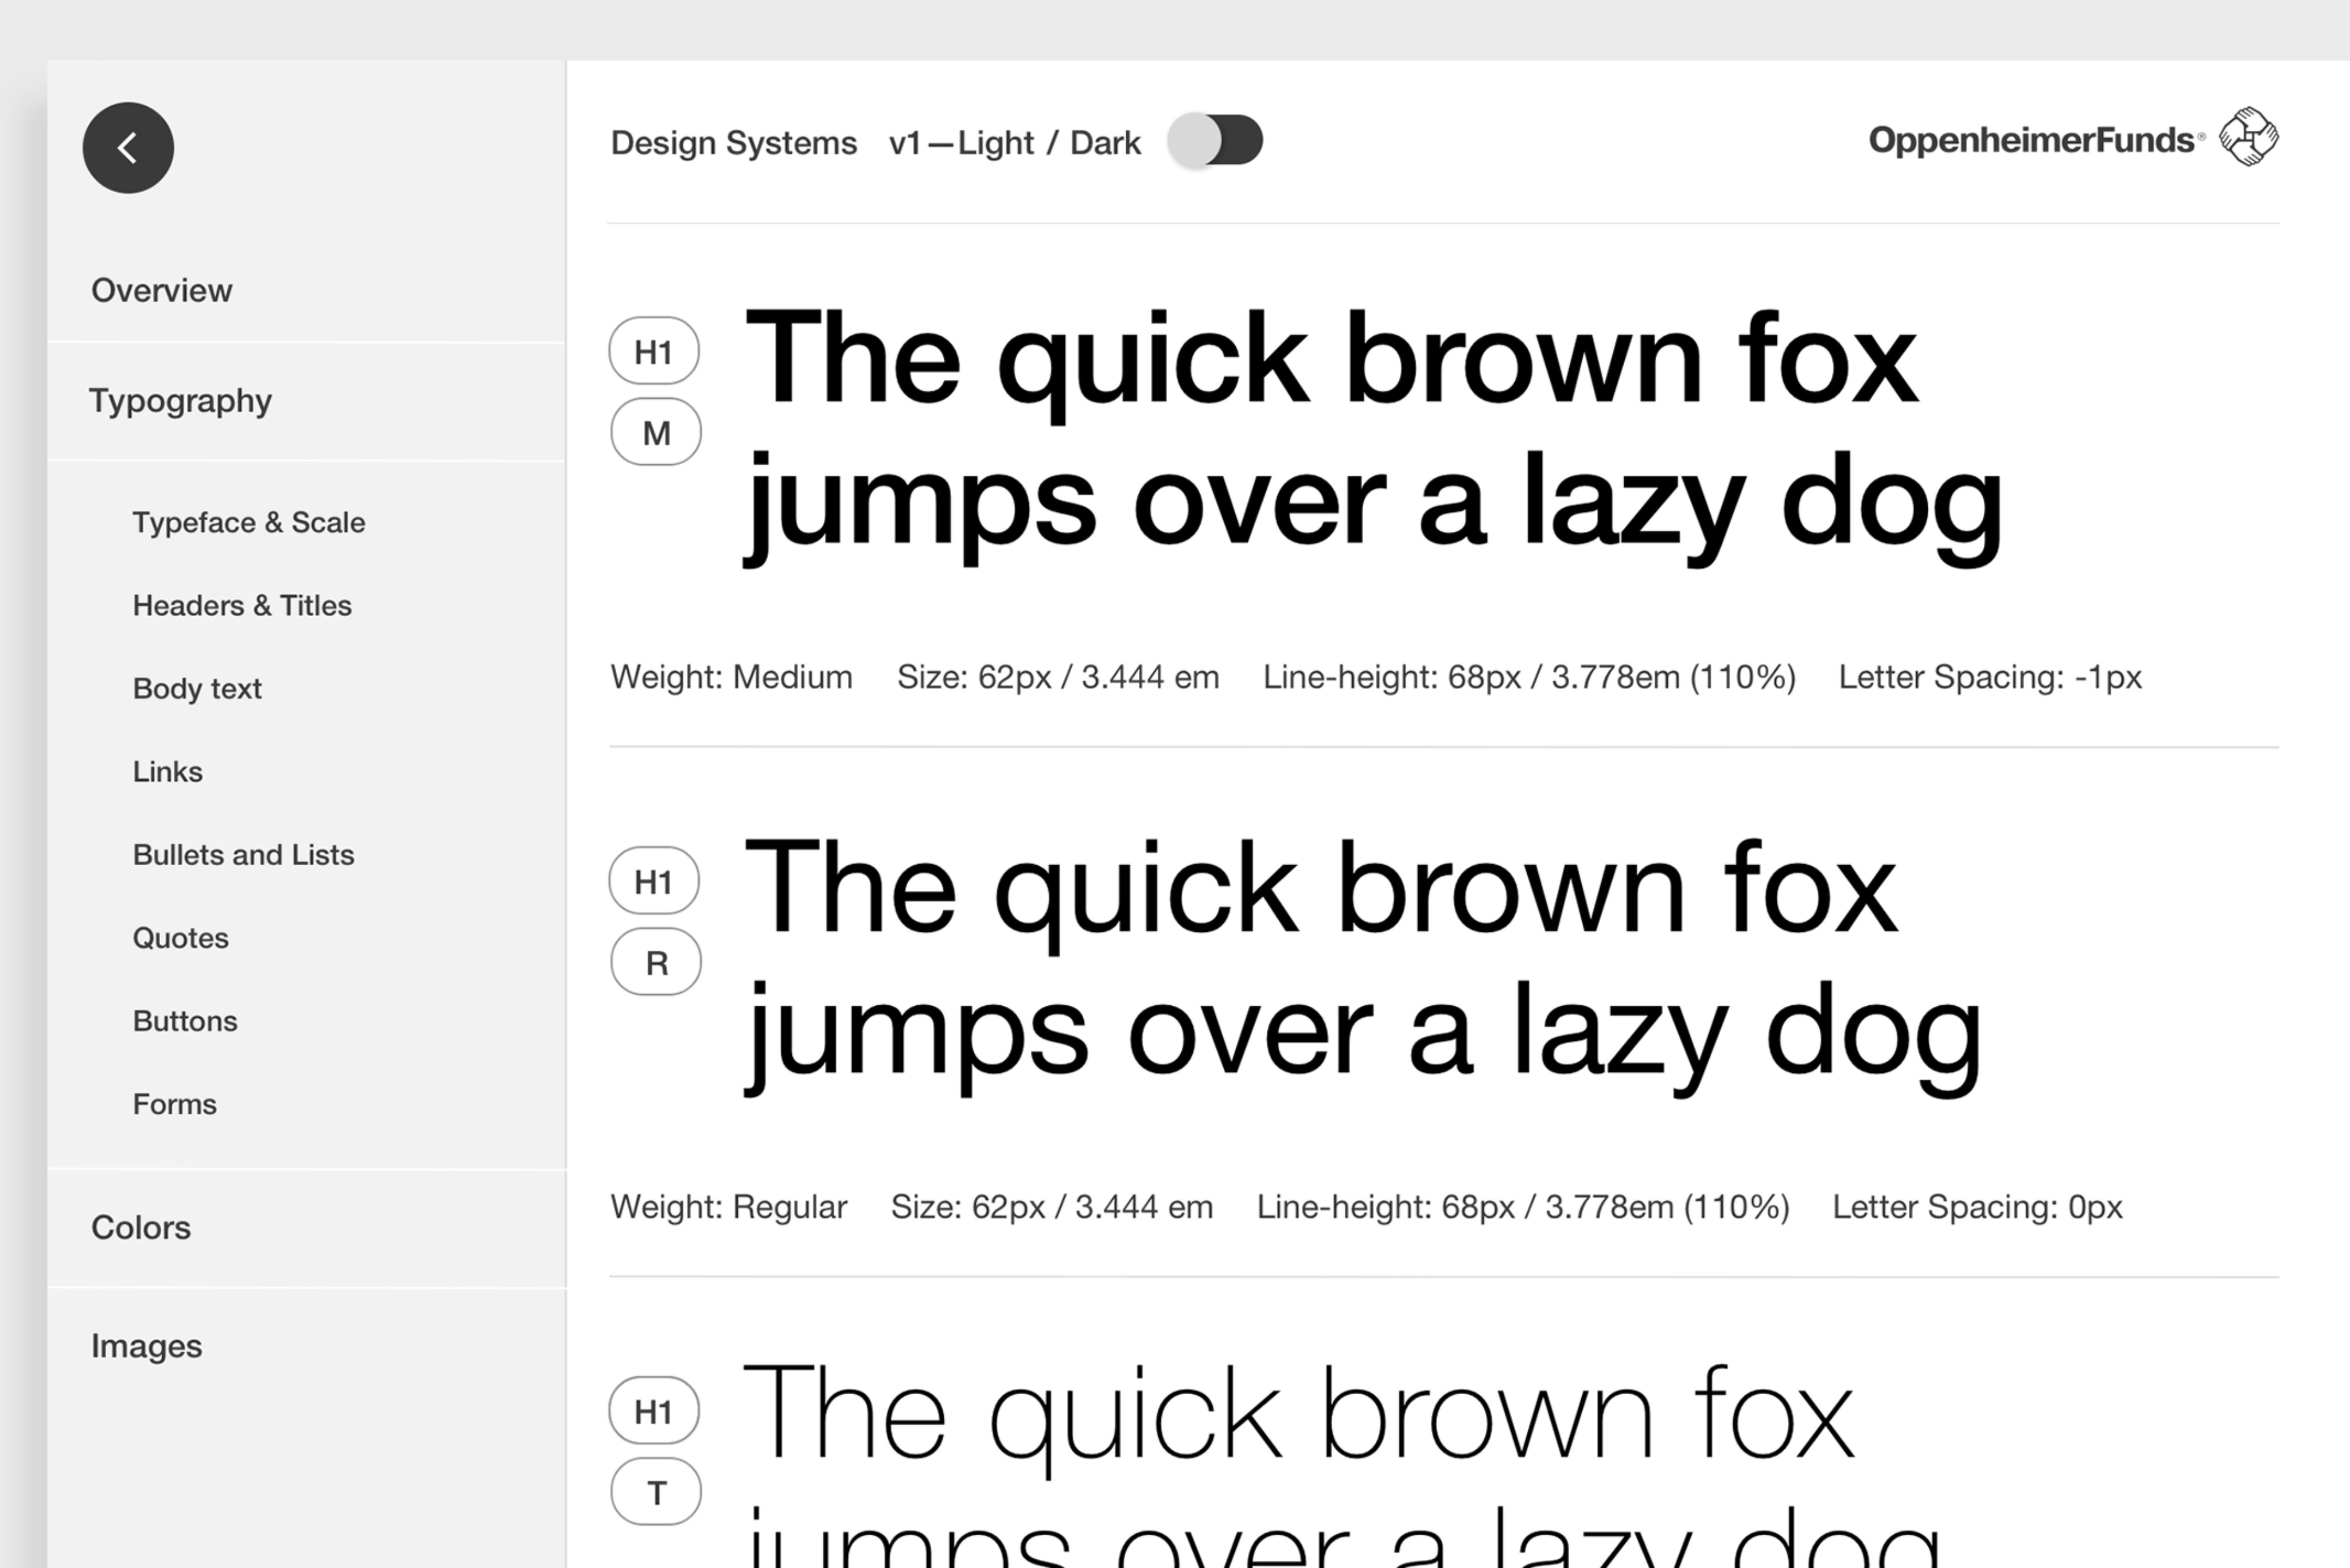Navigate to Bullets and Lists

243,854
